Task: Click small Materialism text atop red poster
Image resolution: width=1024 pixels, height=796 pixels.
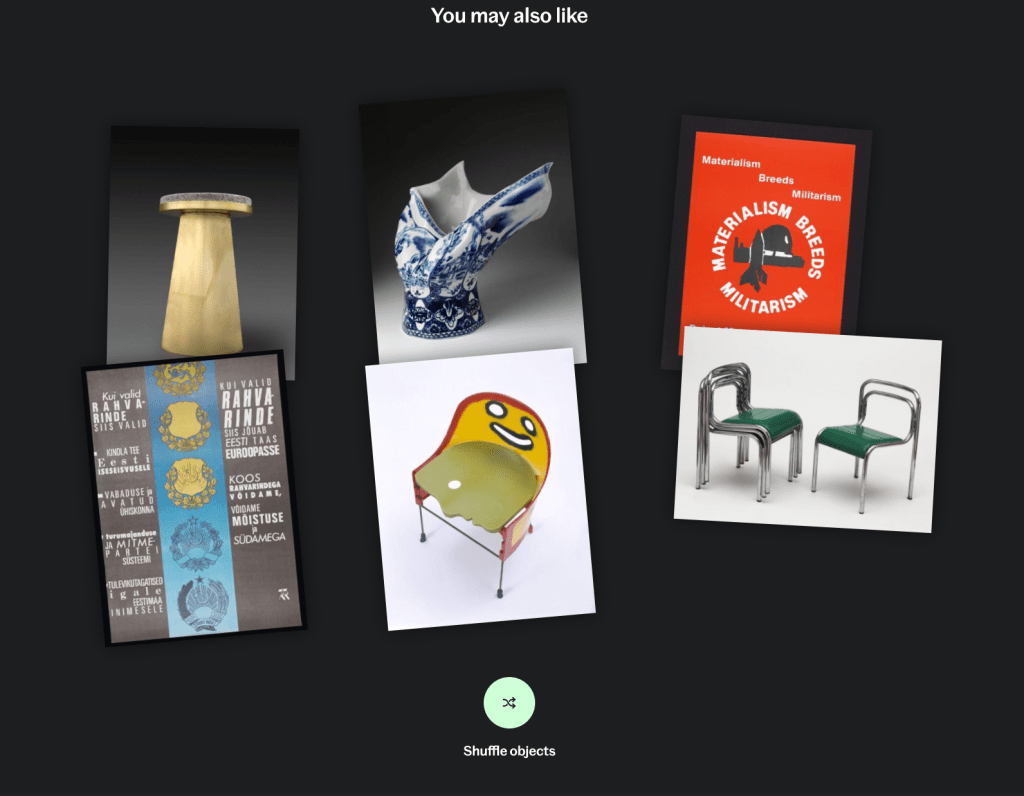Action: (731, 162)
